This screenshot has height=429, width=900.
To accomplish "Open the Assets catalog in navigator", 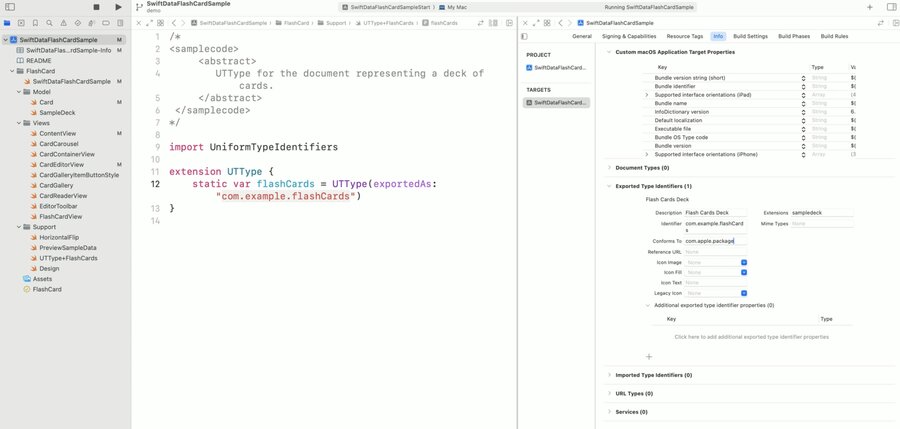I will [42, 279].
